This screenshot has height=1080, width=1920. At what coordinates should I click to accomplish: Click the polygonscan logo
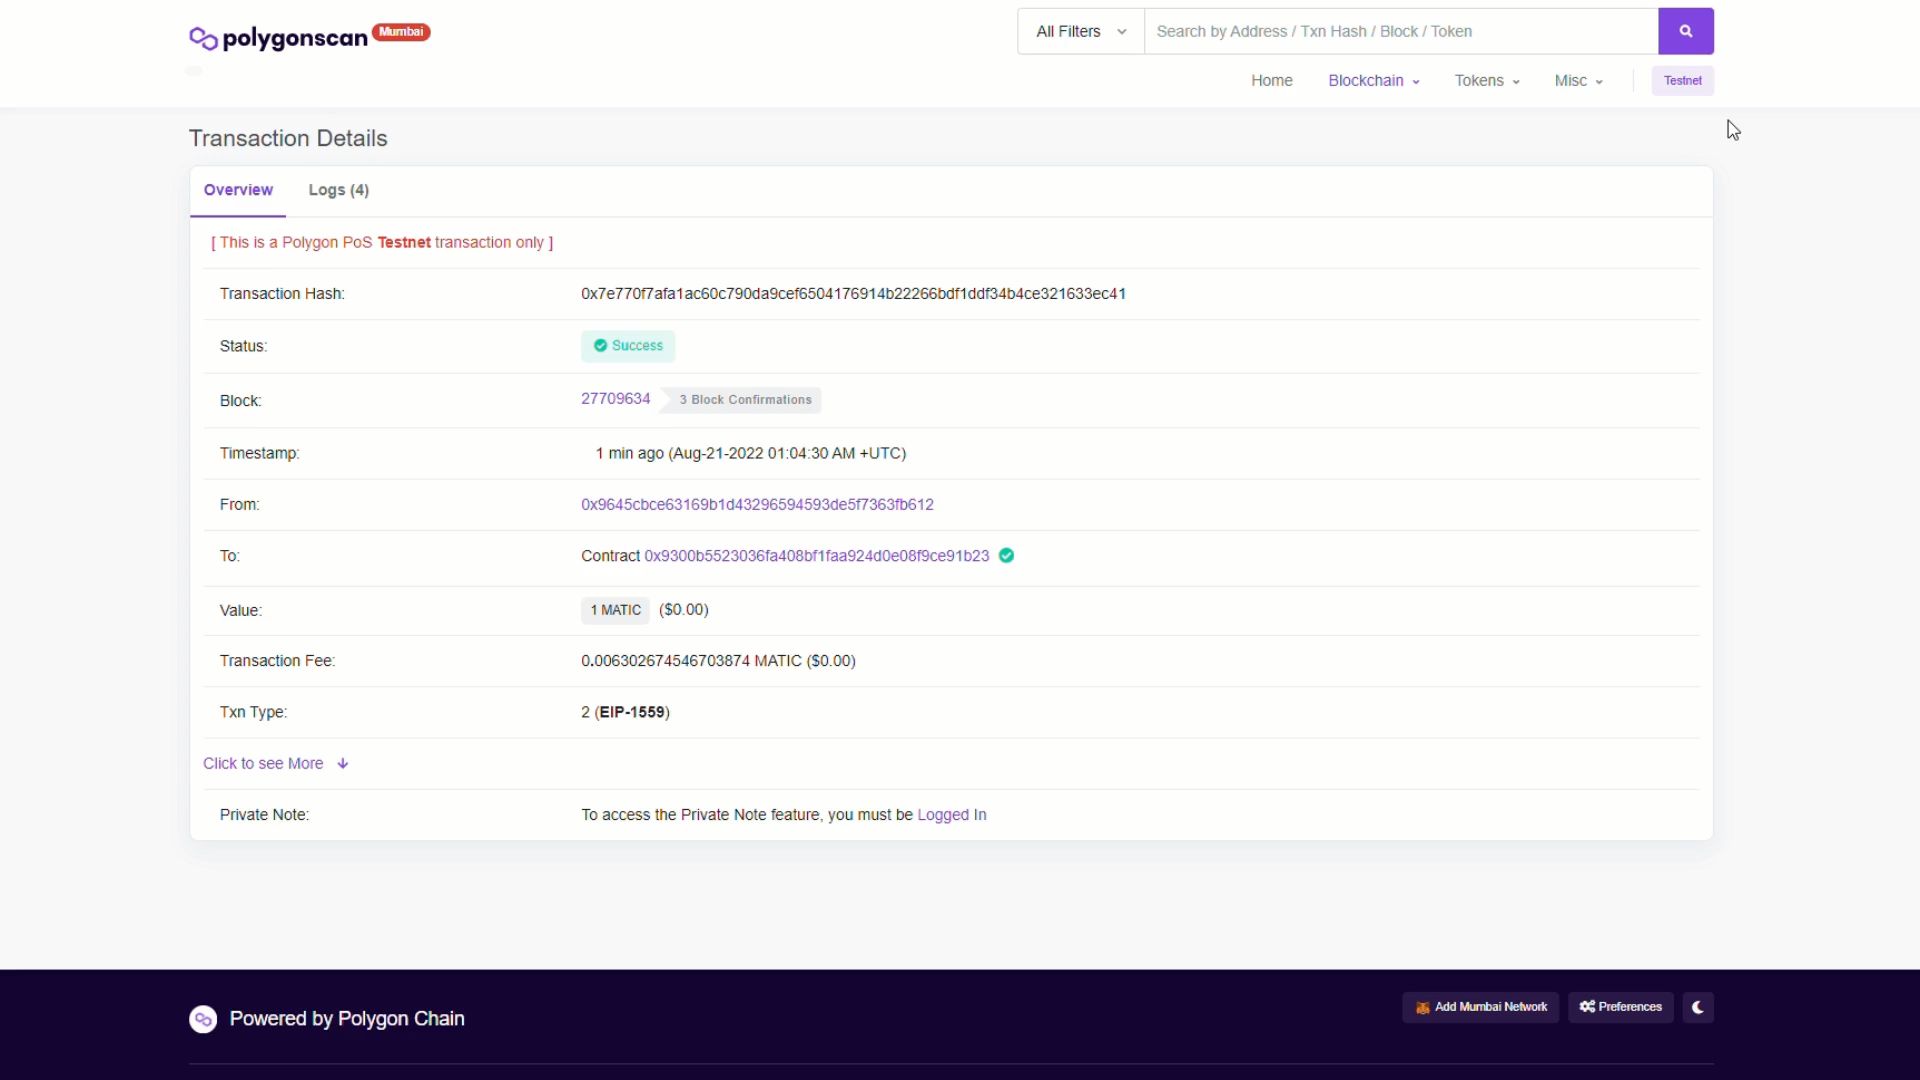coord(278,38)
